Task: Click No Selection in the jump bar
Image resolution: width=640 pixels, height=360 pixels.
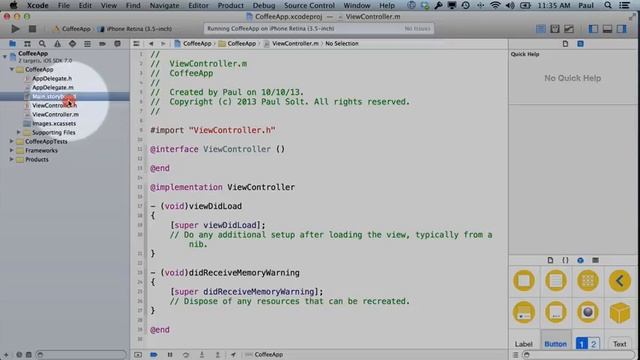Action: click(342, 44)
